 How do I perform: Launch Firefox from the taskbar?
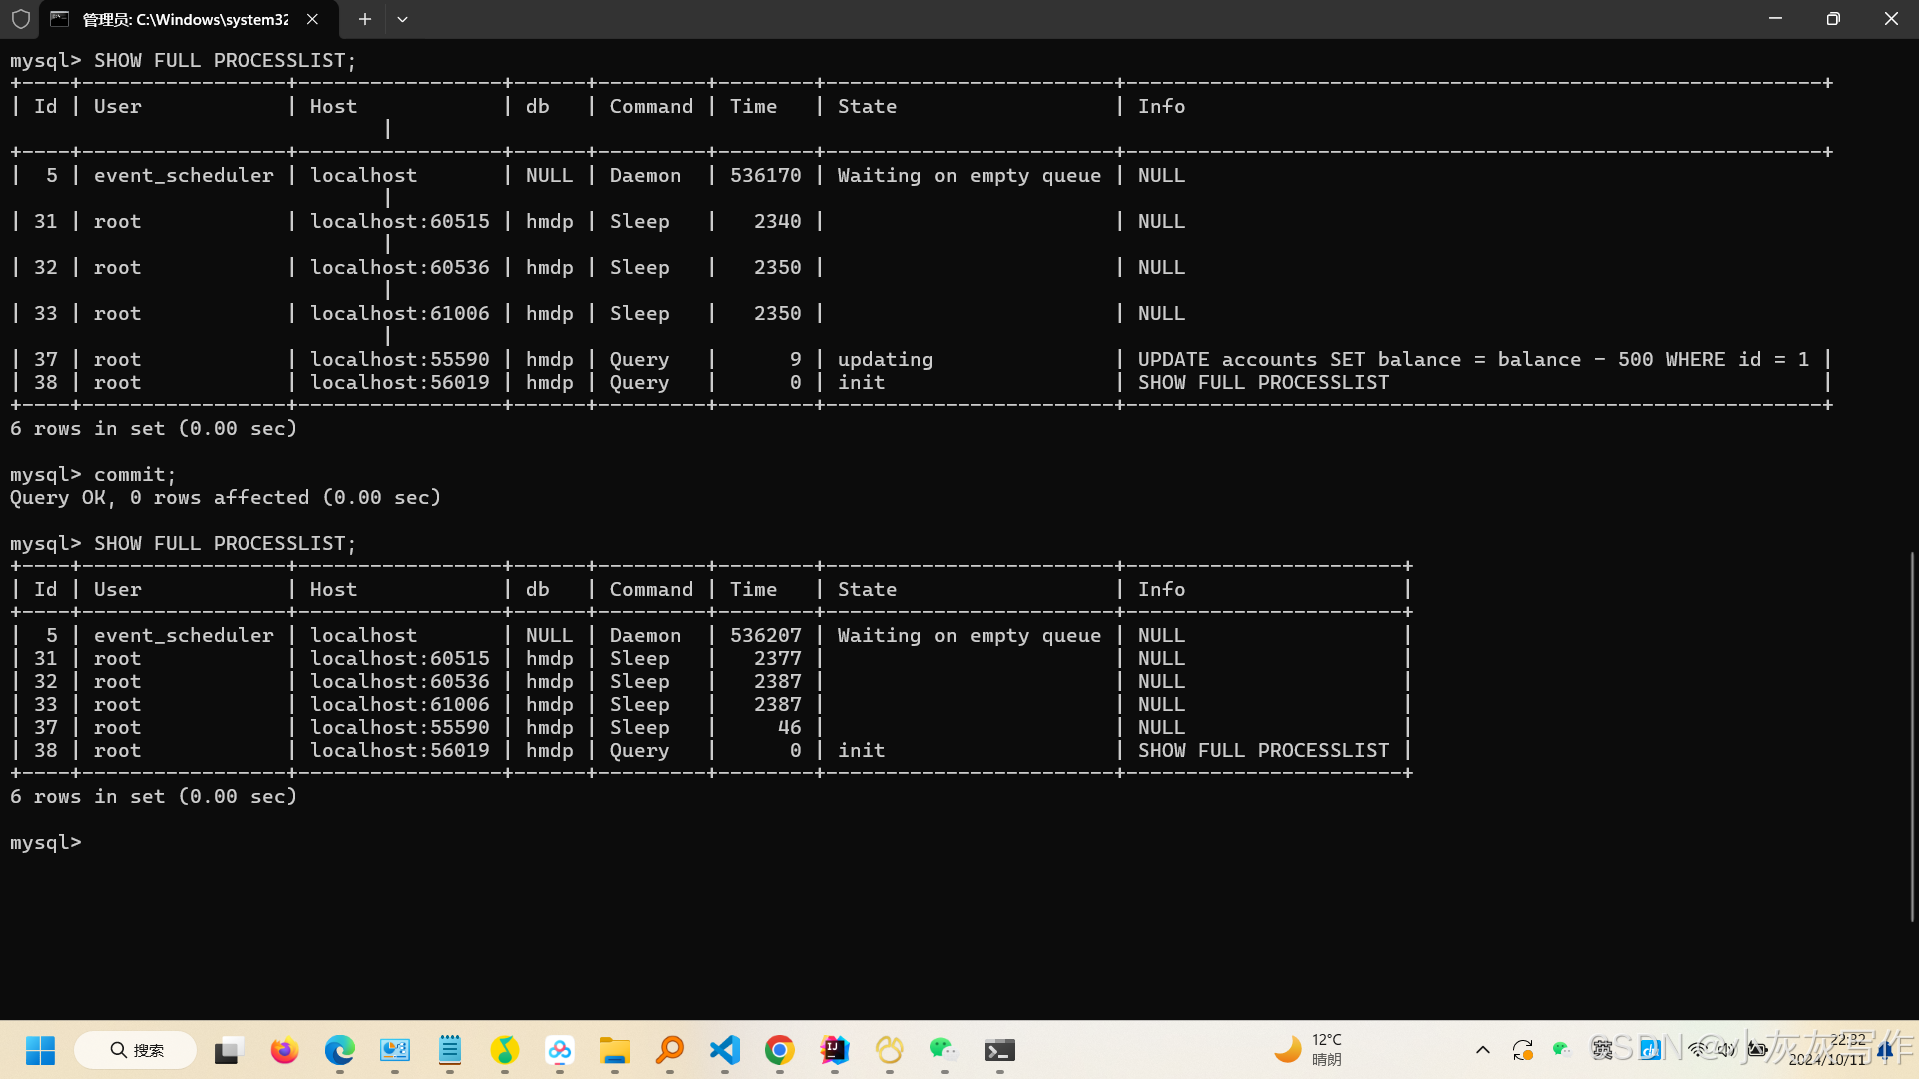click(285, 1050)
